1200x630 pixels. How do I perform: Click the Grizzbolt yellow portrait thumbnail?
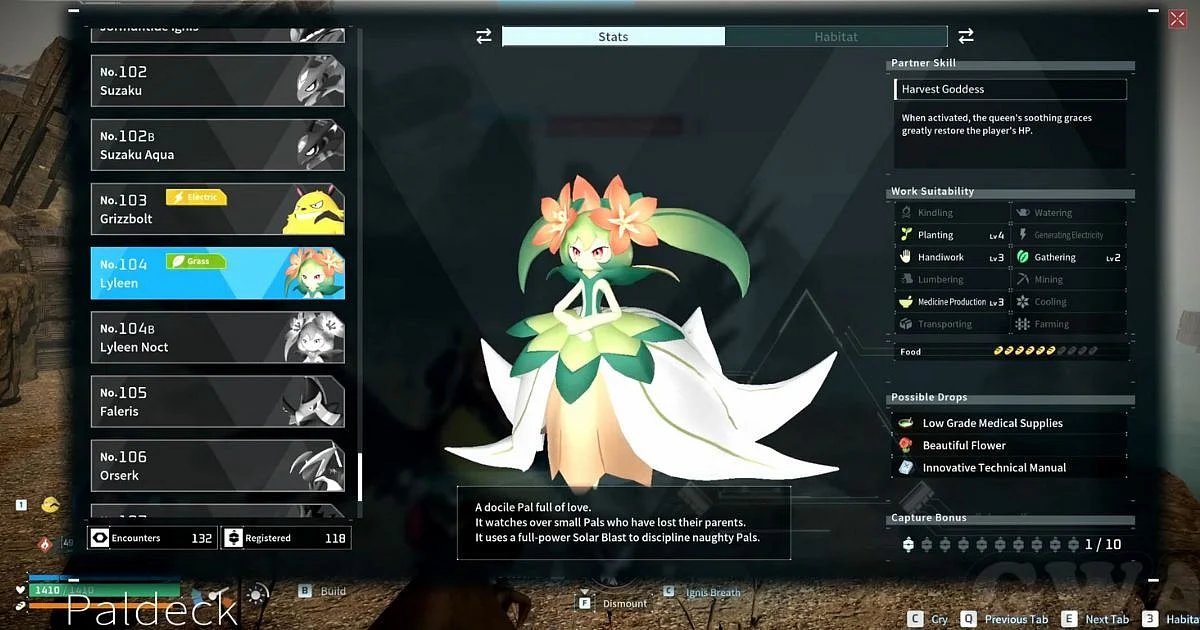312,210
